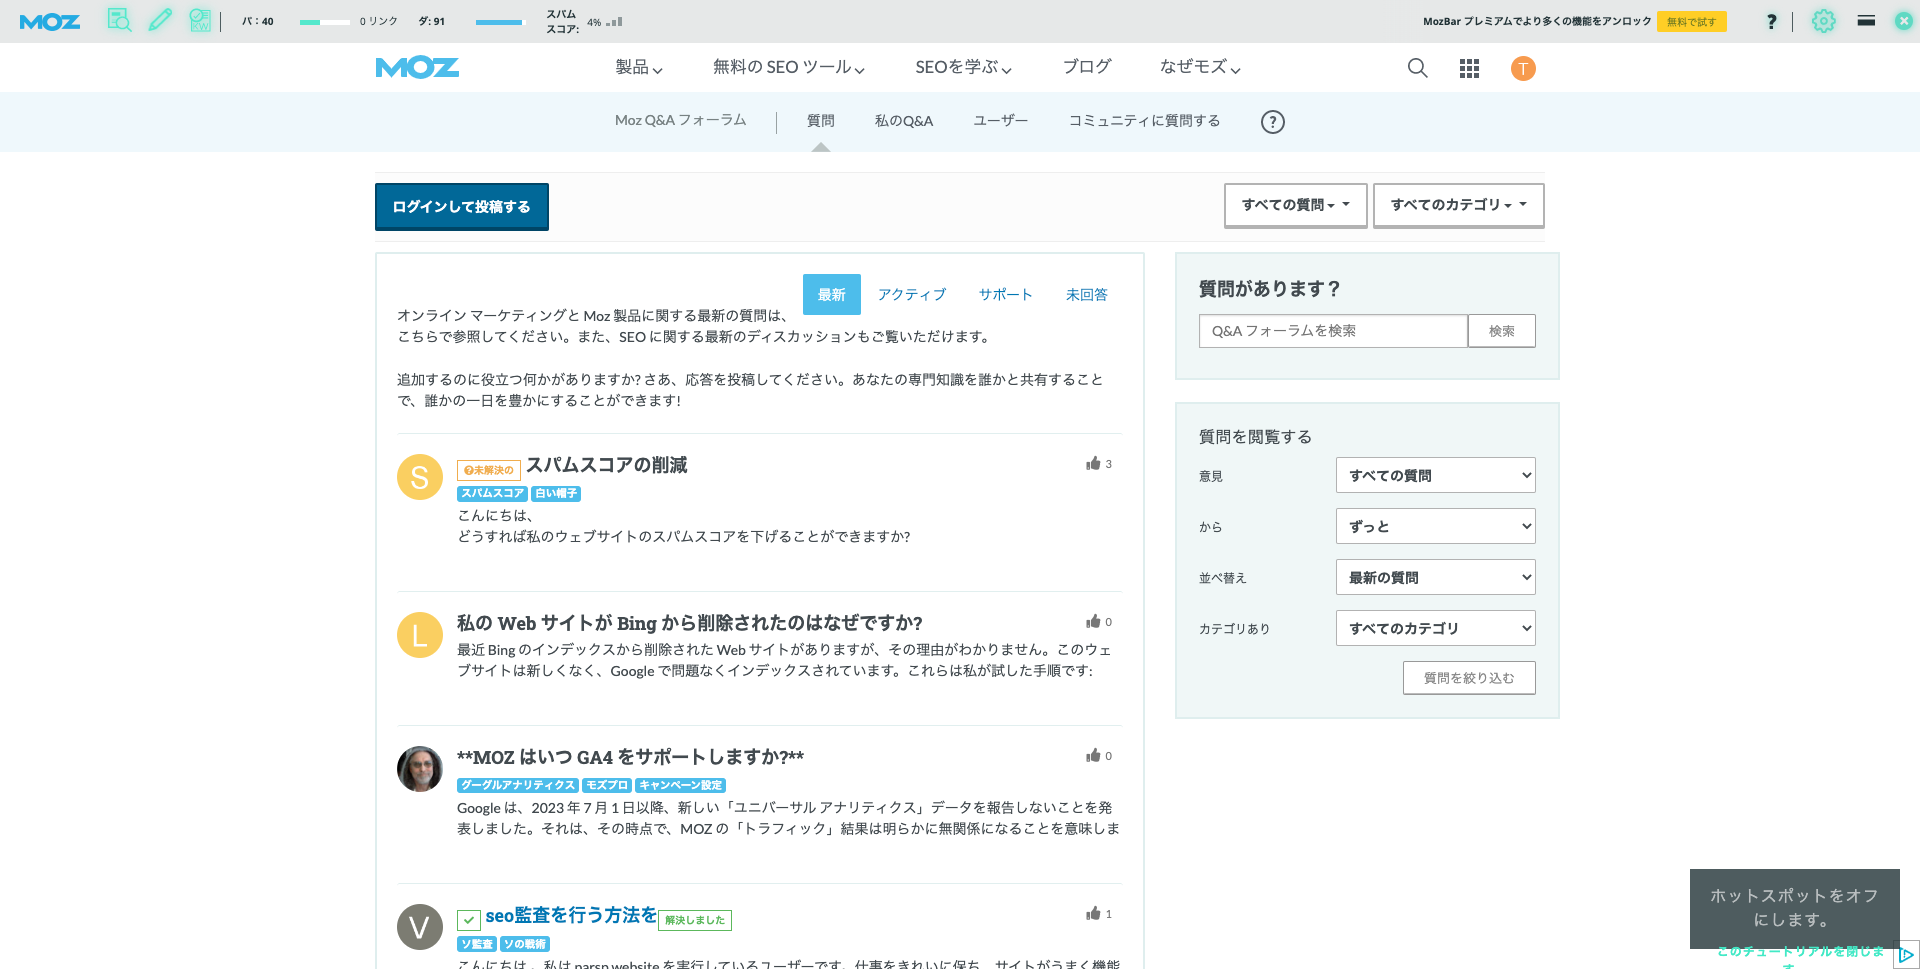
Task: Click the green solved checkmark icon
Action: pyautogui.click(x=469, y=920)
